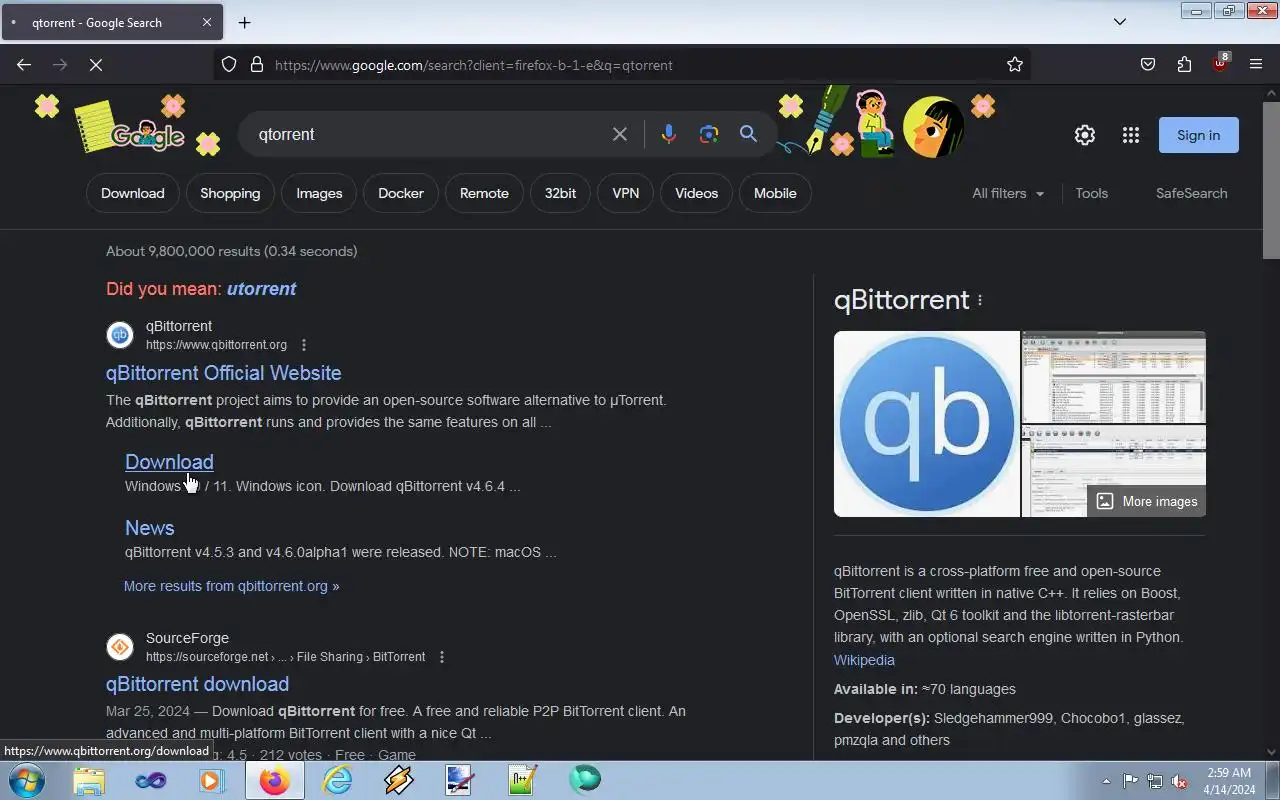Select the Shopping filter chip

point(230,193)
